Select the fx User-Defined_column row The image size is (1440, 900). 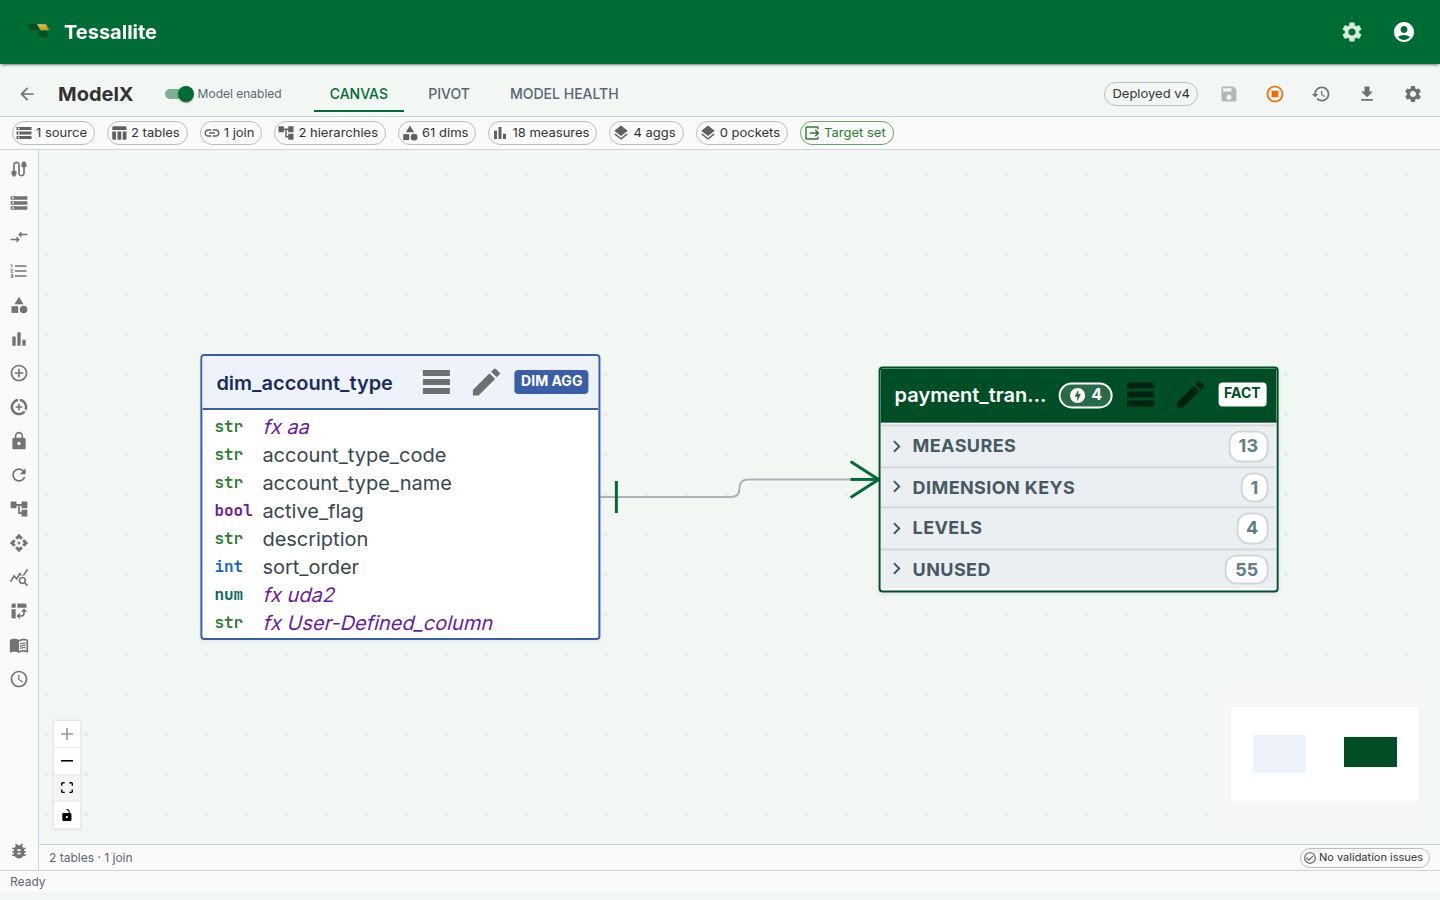click(400, 623)
